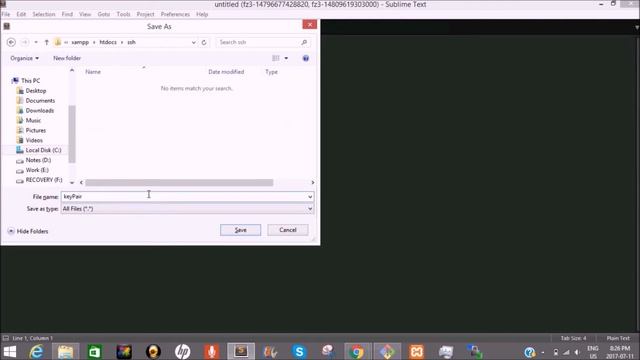Click the Windows Start button
Image resolution: width=640 pixels, height=360 pixels.
pos(9,351)
